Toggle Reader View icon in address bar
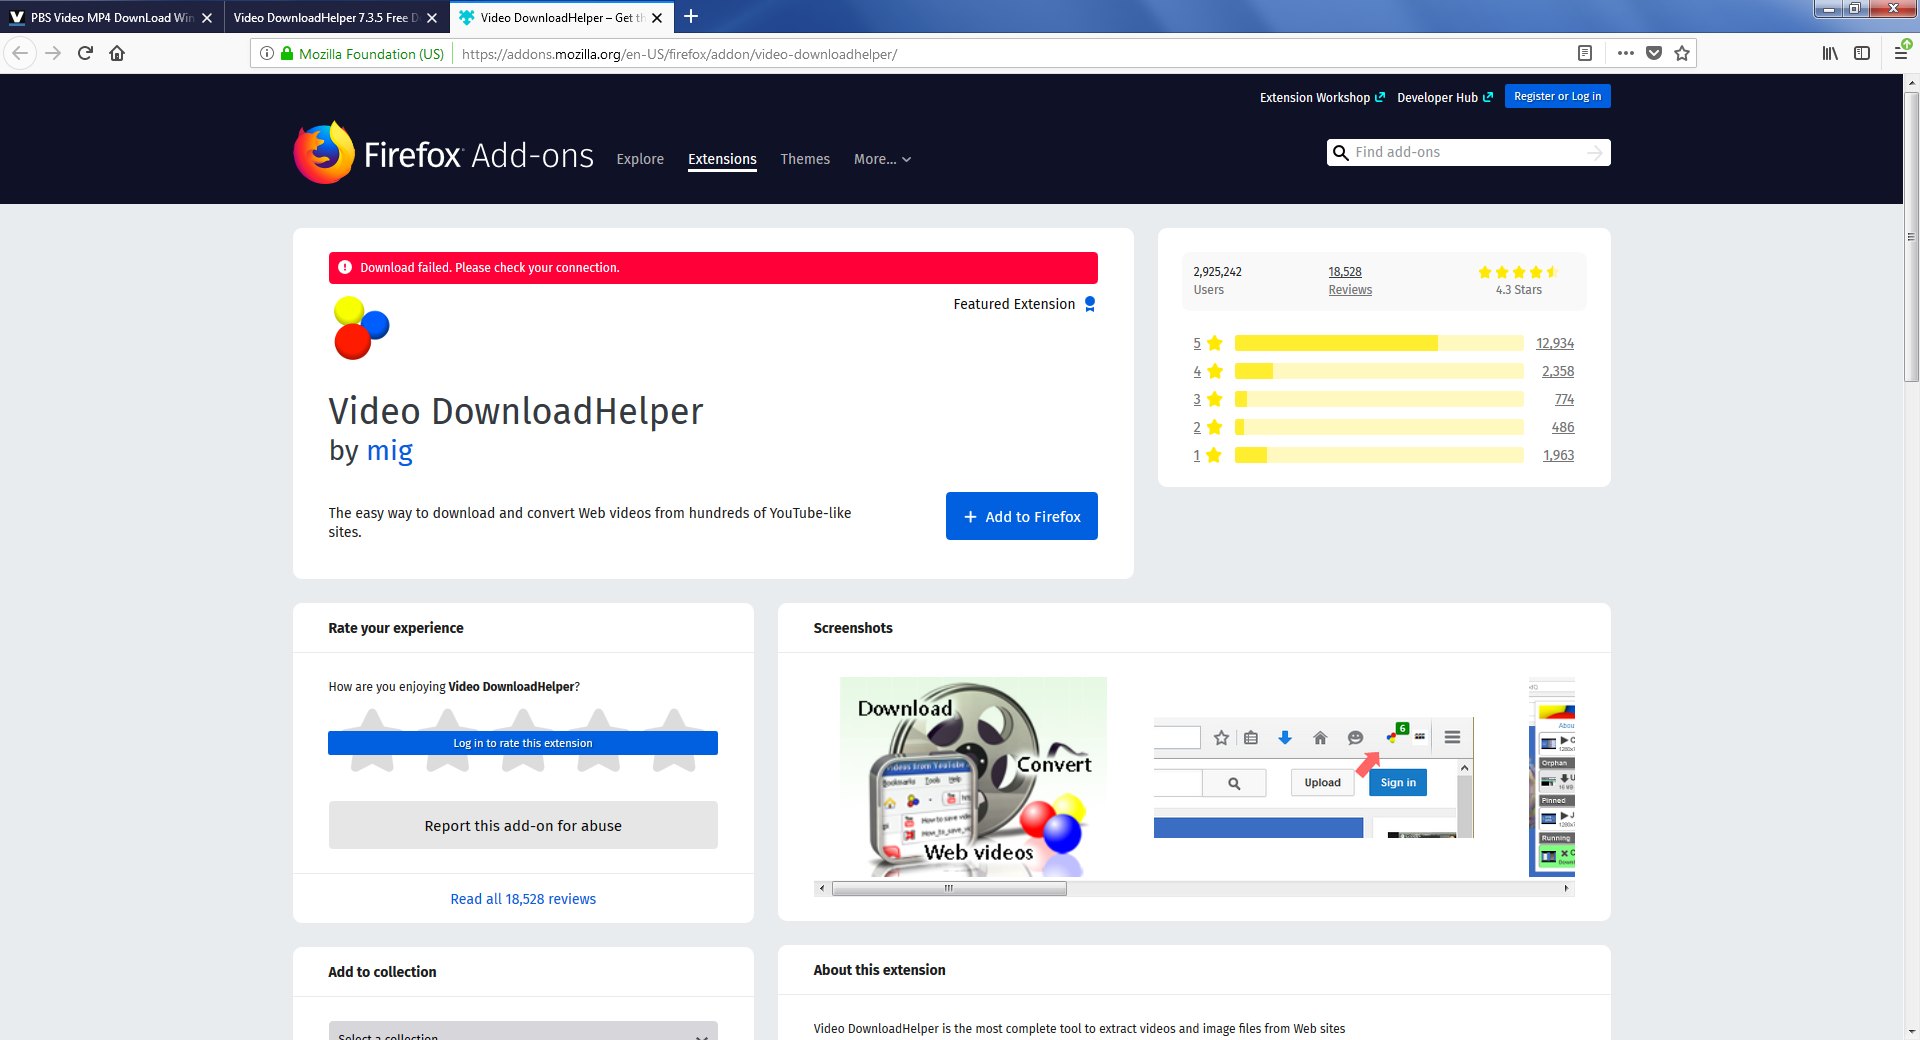This screenshot has height=1040, width=1920. click(1584, 53)
